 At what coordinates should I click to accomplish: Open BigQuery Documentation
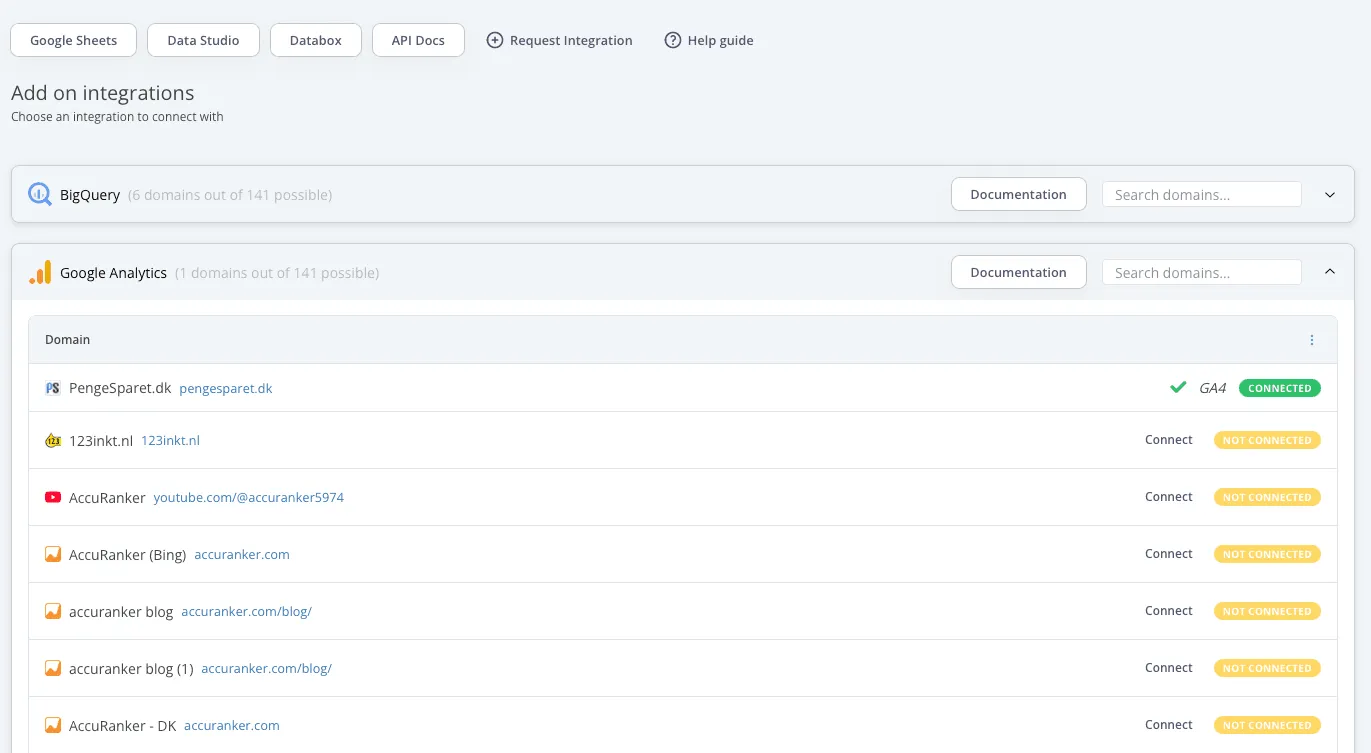pos(1018,193)
